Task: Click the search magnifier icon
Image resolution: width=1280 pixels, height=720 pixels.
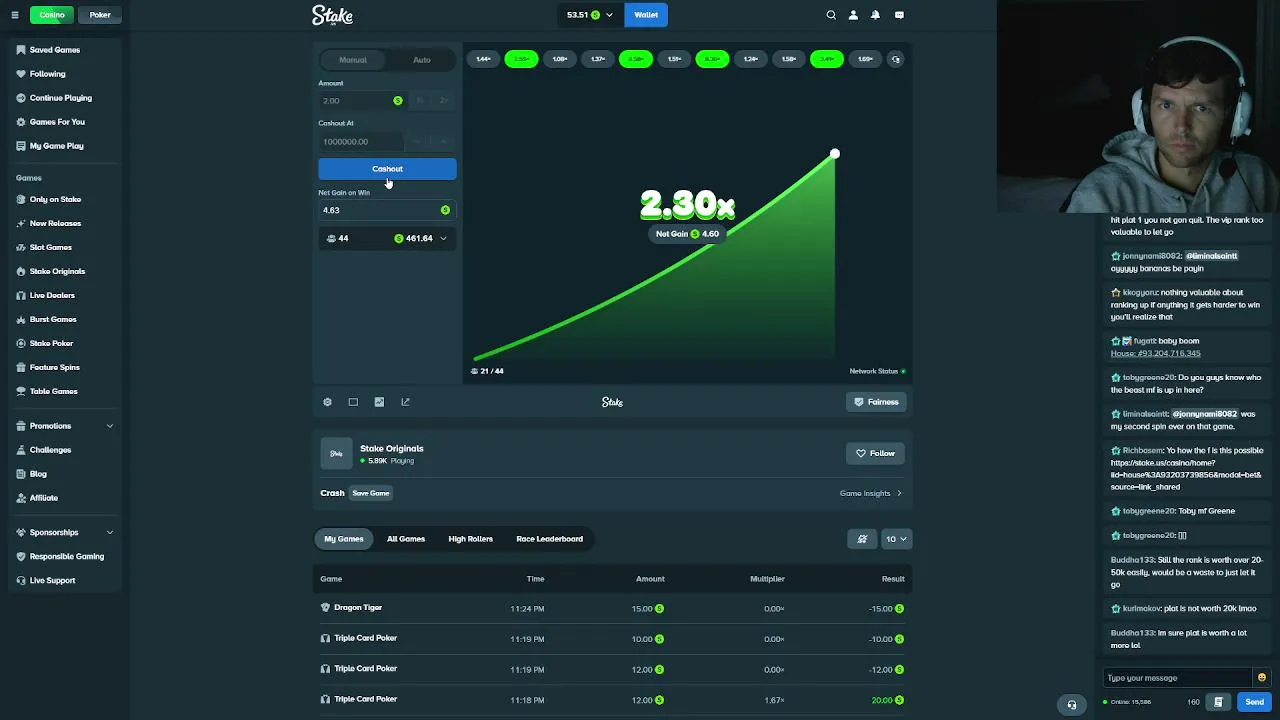Action: 831,15
